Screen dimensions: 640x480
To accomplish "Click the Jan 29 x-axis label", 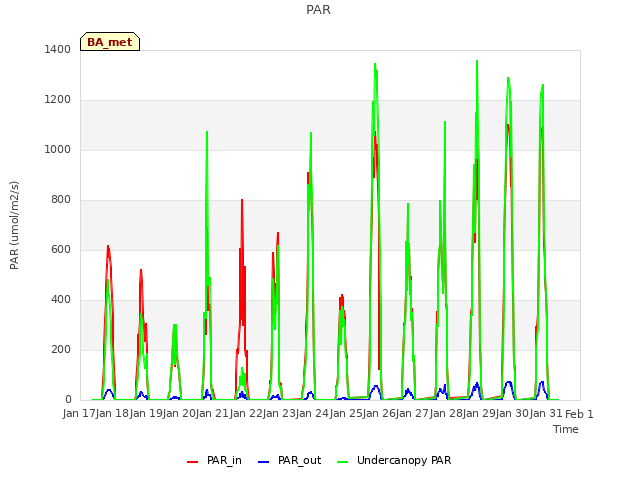I will tap(479, 413).
